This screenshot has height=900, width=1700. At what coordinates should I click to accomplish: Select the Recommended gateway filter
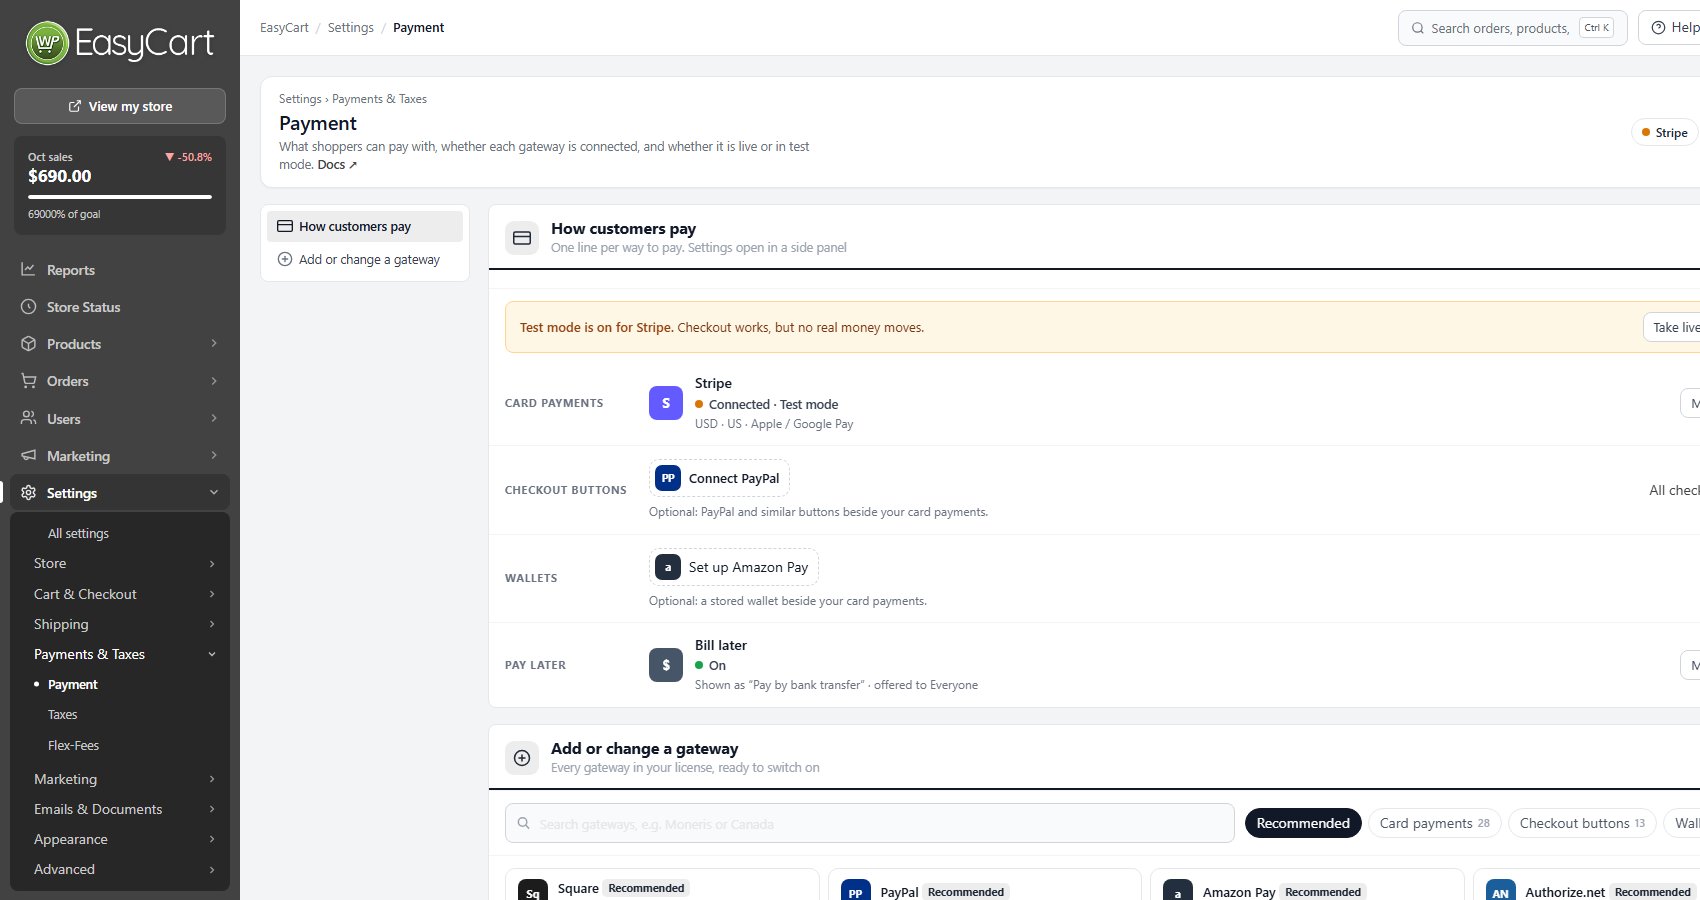(1303, 823)
